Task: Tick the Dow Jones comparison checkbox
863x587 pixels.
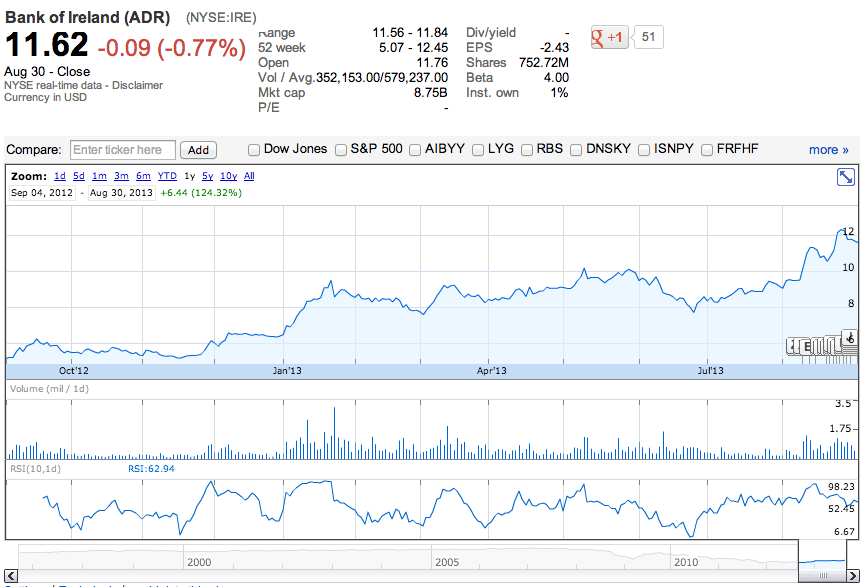Action: click(254, 150)
